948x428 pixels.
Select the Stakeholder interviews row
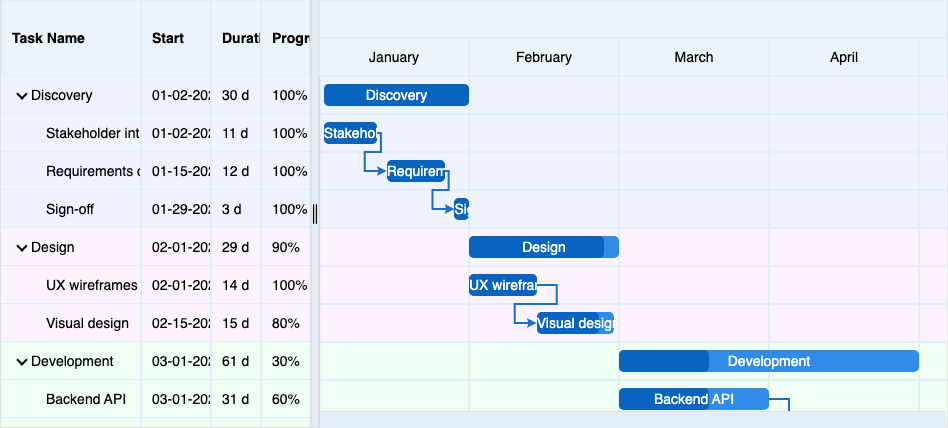click(x=92, y=134)
